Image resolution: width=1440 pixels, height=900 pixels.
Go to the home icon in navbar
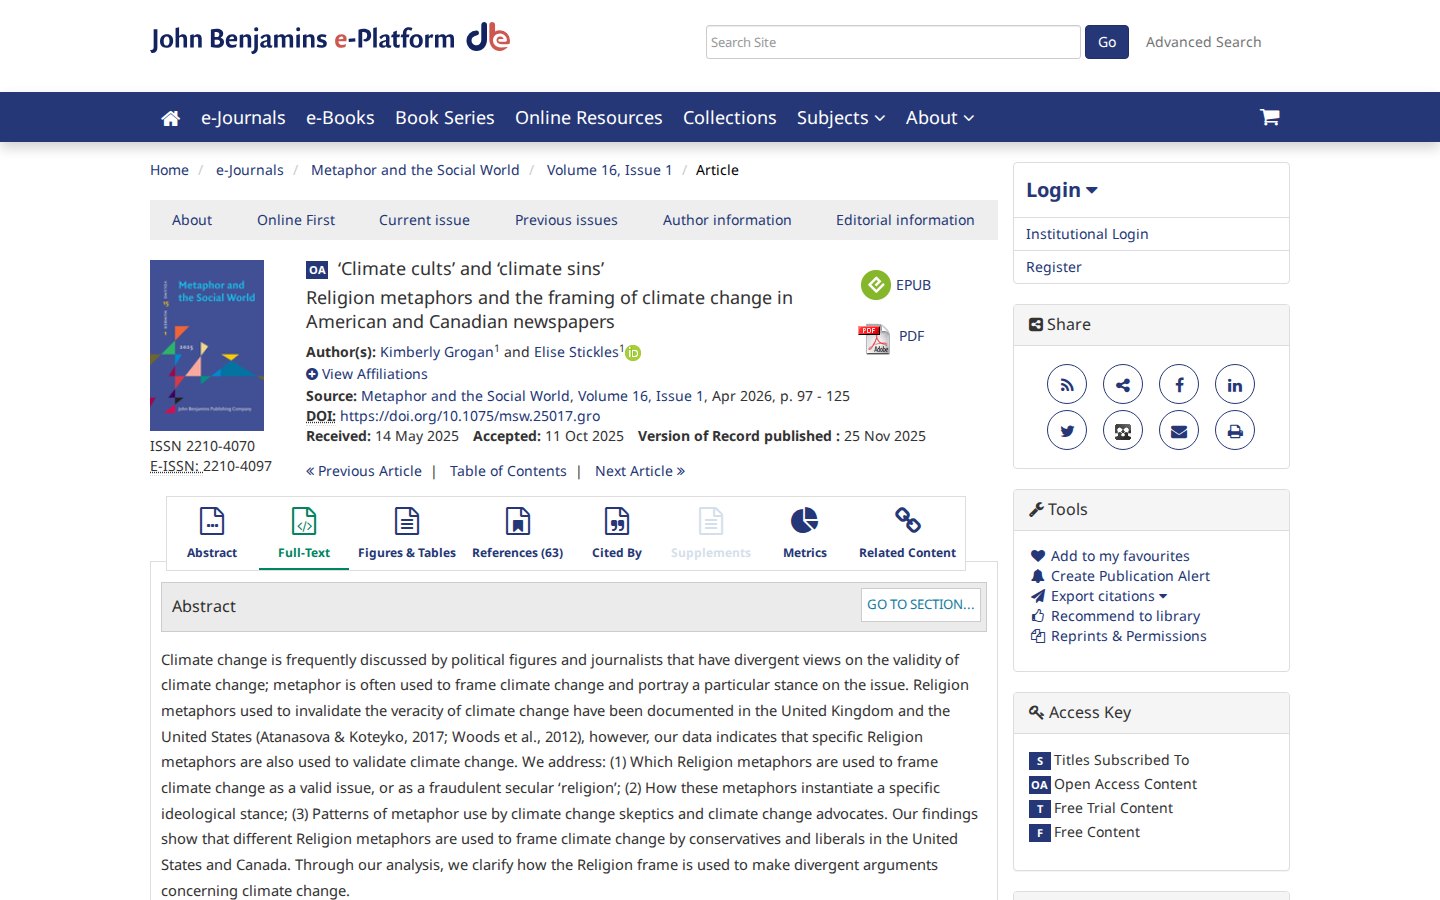click(170, 118)
